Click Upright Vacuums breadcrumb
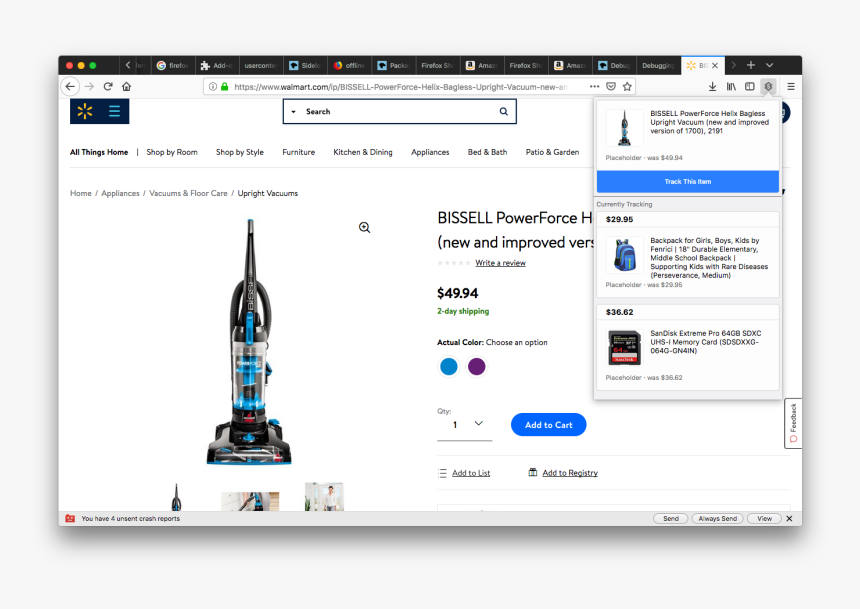Screen dimensions: 860x609 [x=268, y=193]
